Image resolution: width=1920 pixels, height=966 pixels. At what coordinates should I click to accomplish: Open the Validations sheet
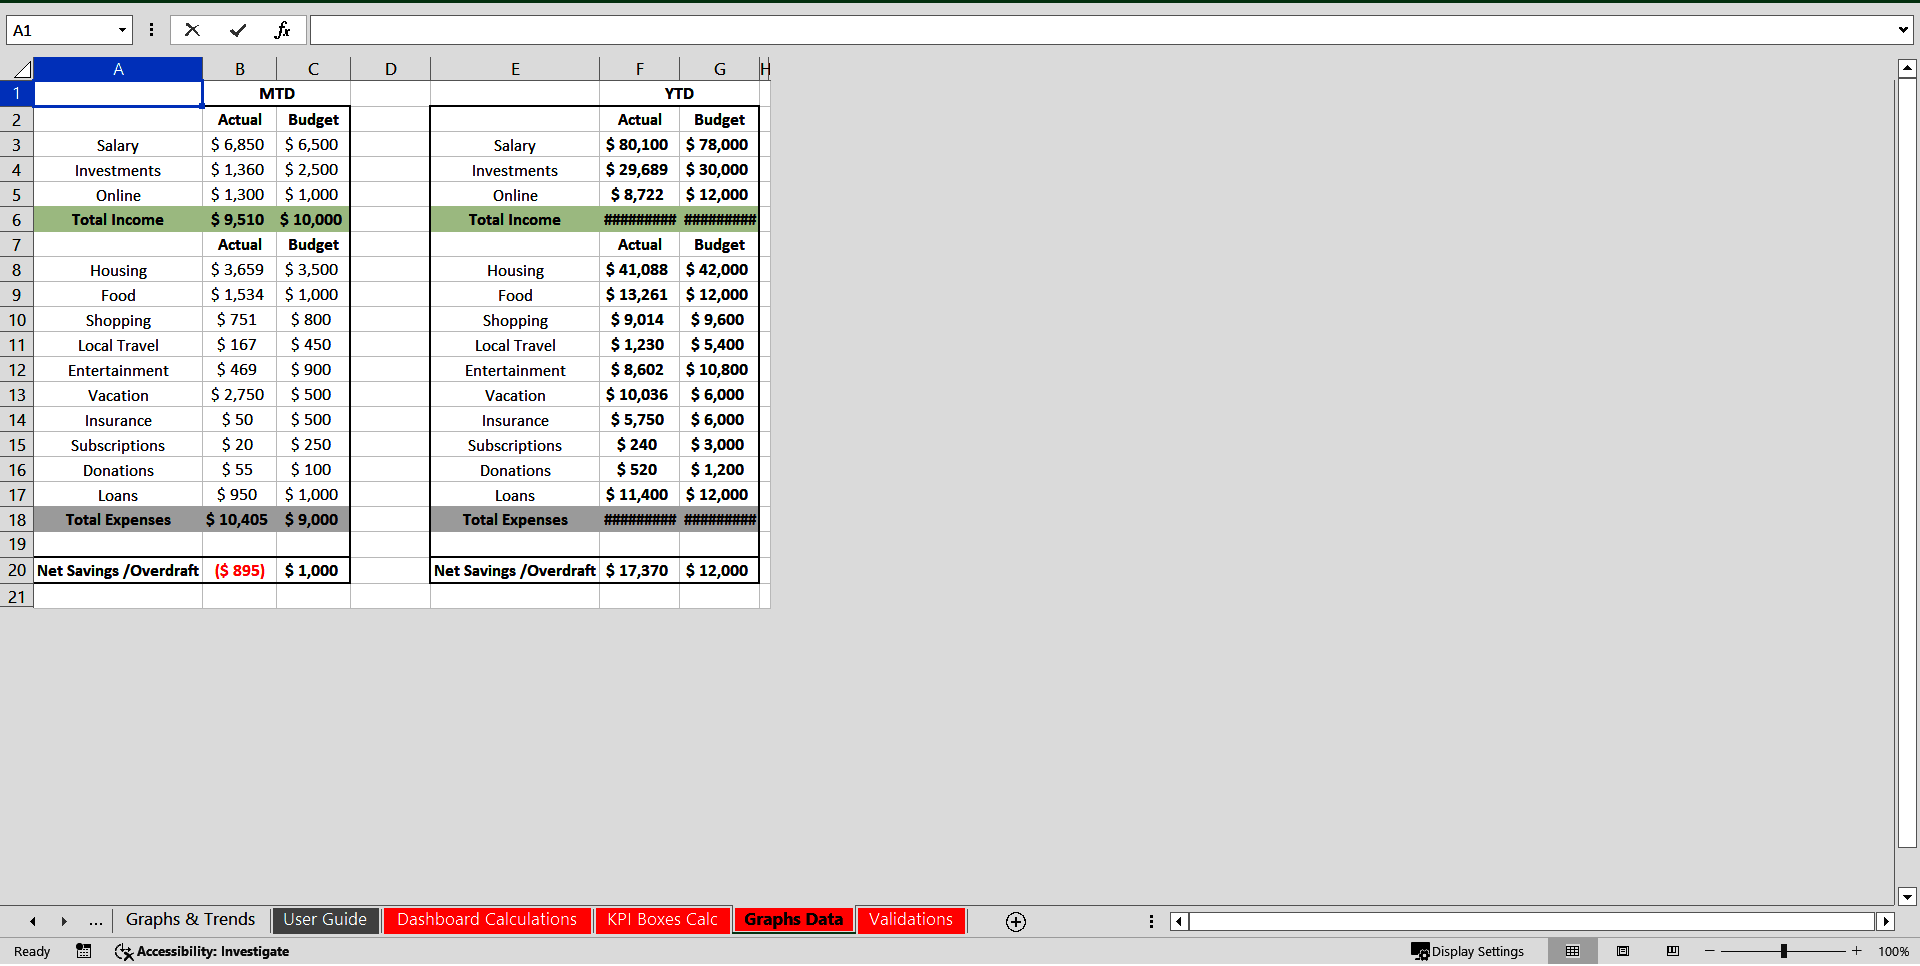coord(911,920)
